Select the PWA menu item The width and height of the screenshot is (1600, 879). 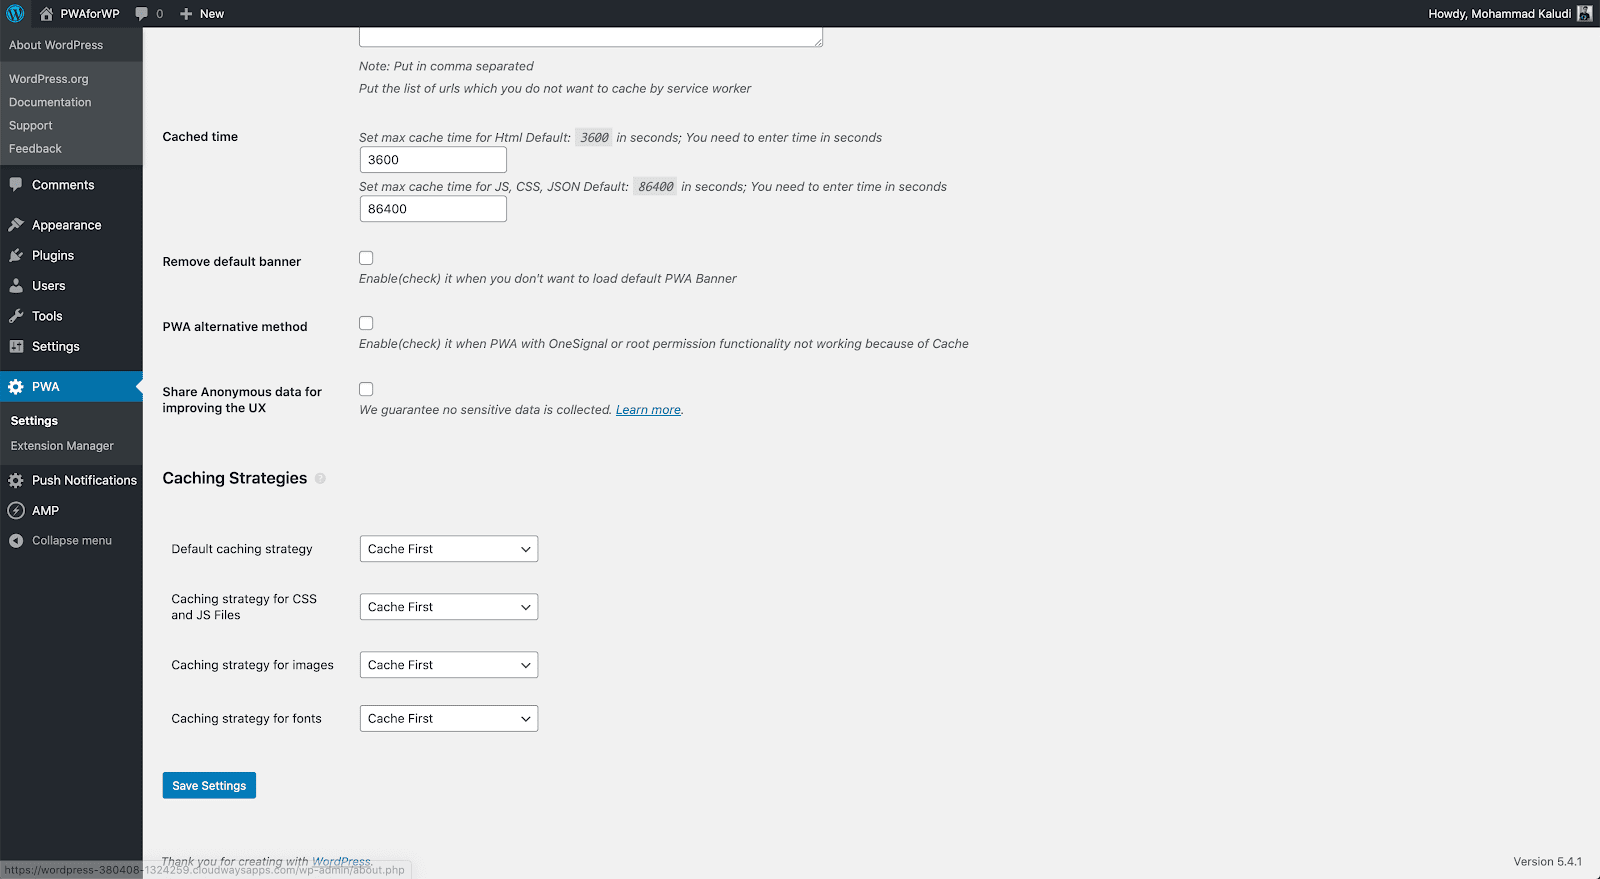click(71, 387)
